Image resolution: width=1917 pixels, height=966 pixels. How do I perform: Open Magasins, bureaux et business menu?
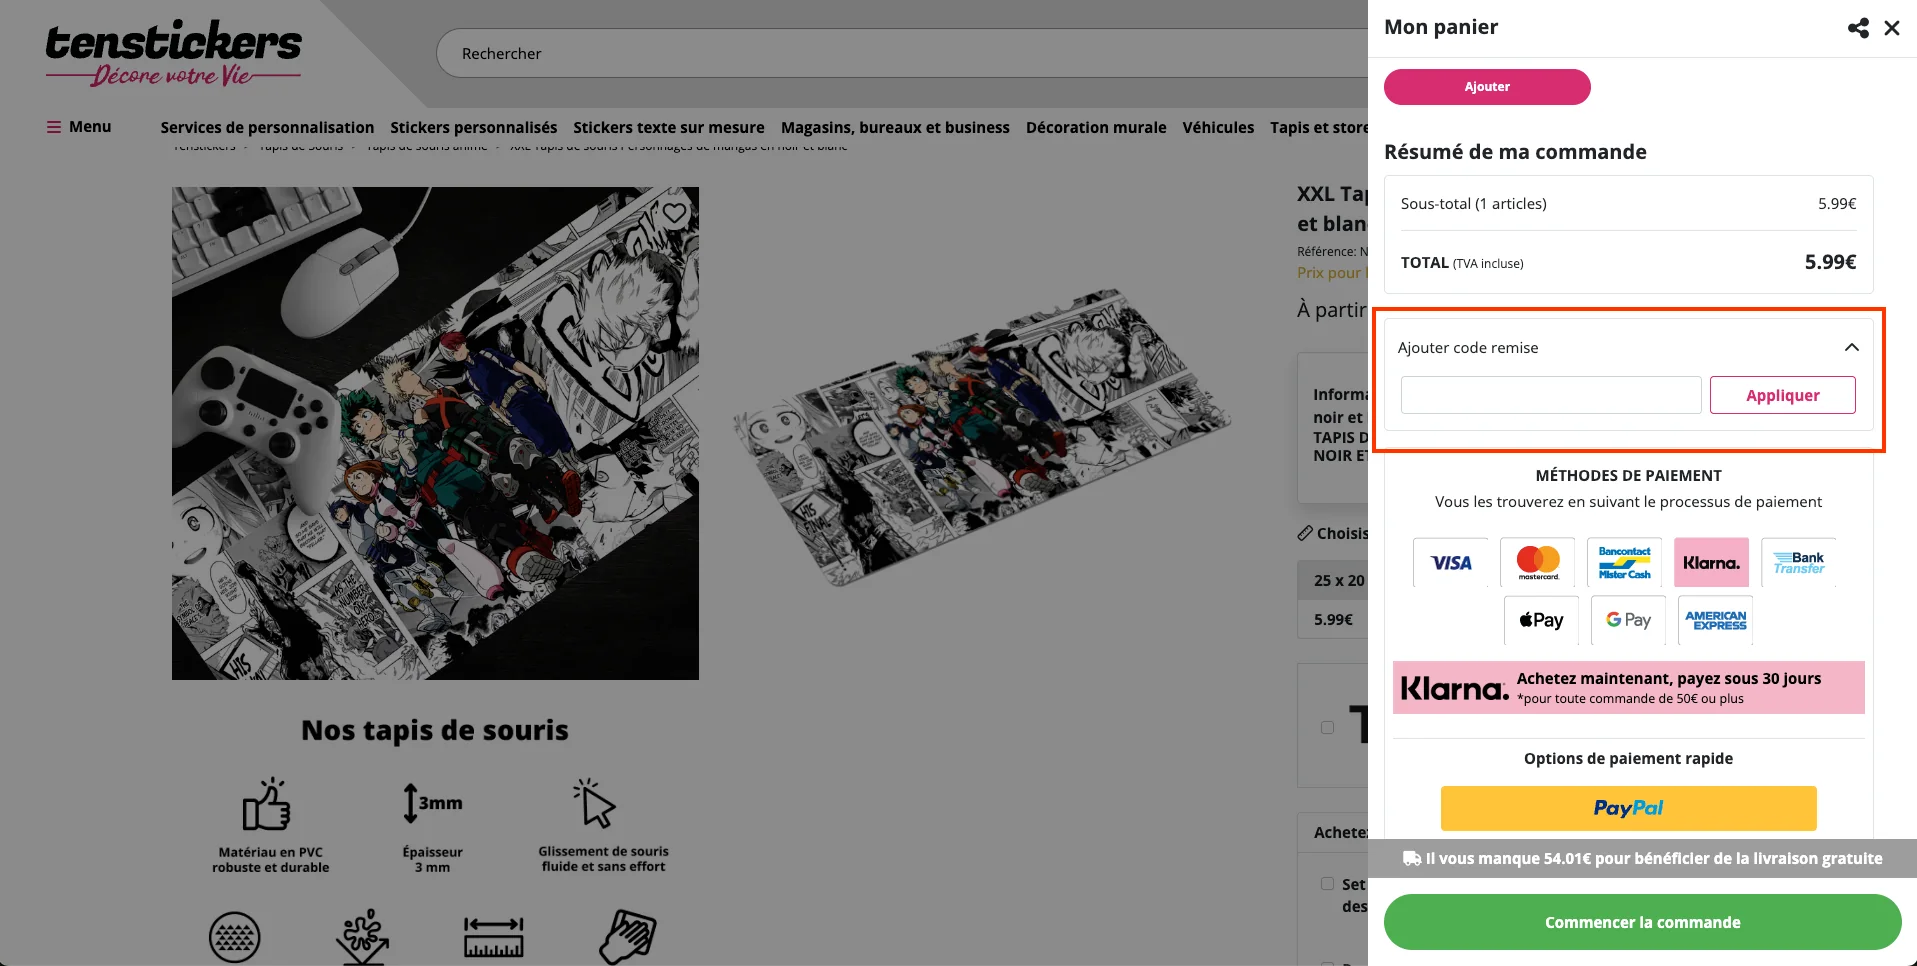[895, 128]
